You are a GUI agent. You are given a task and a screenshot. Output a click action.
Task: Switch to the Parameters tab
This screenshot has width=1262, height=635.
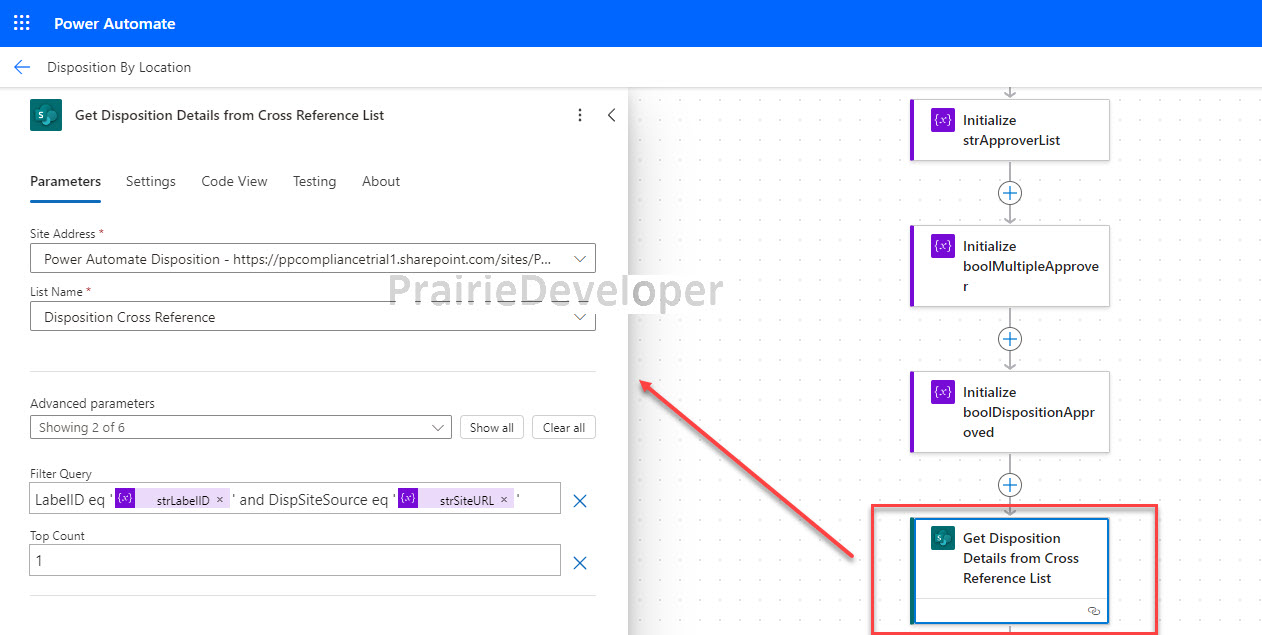[x=65, y=182]
